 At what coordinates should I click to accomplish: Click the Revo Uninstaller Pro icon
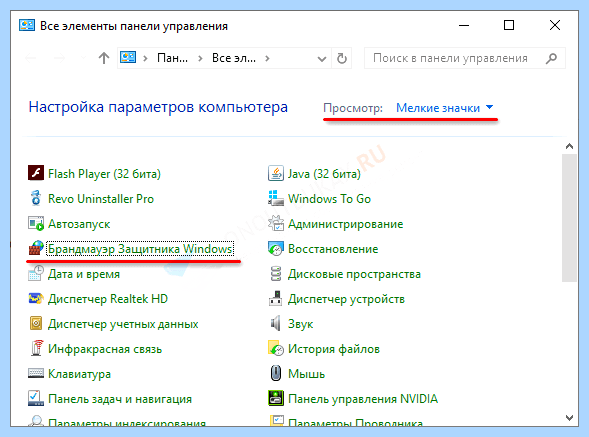click(x=36, y=198)
